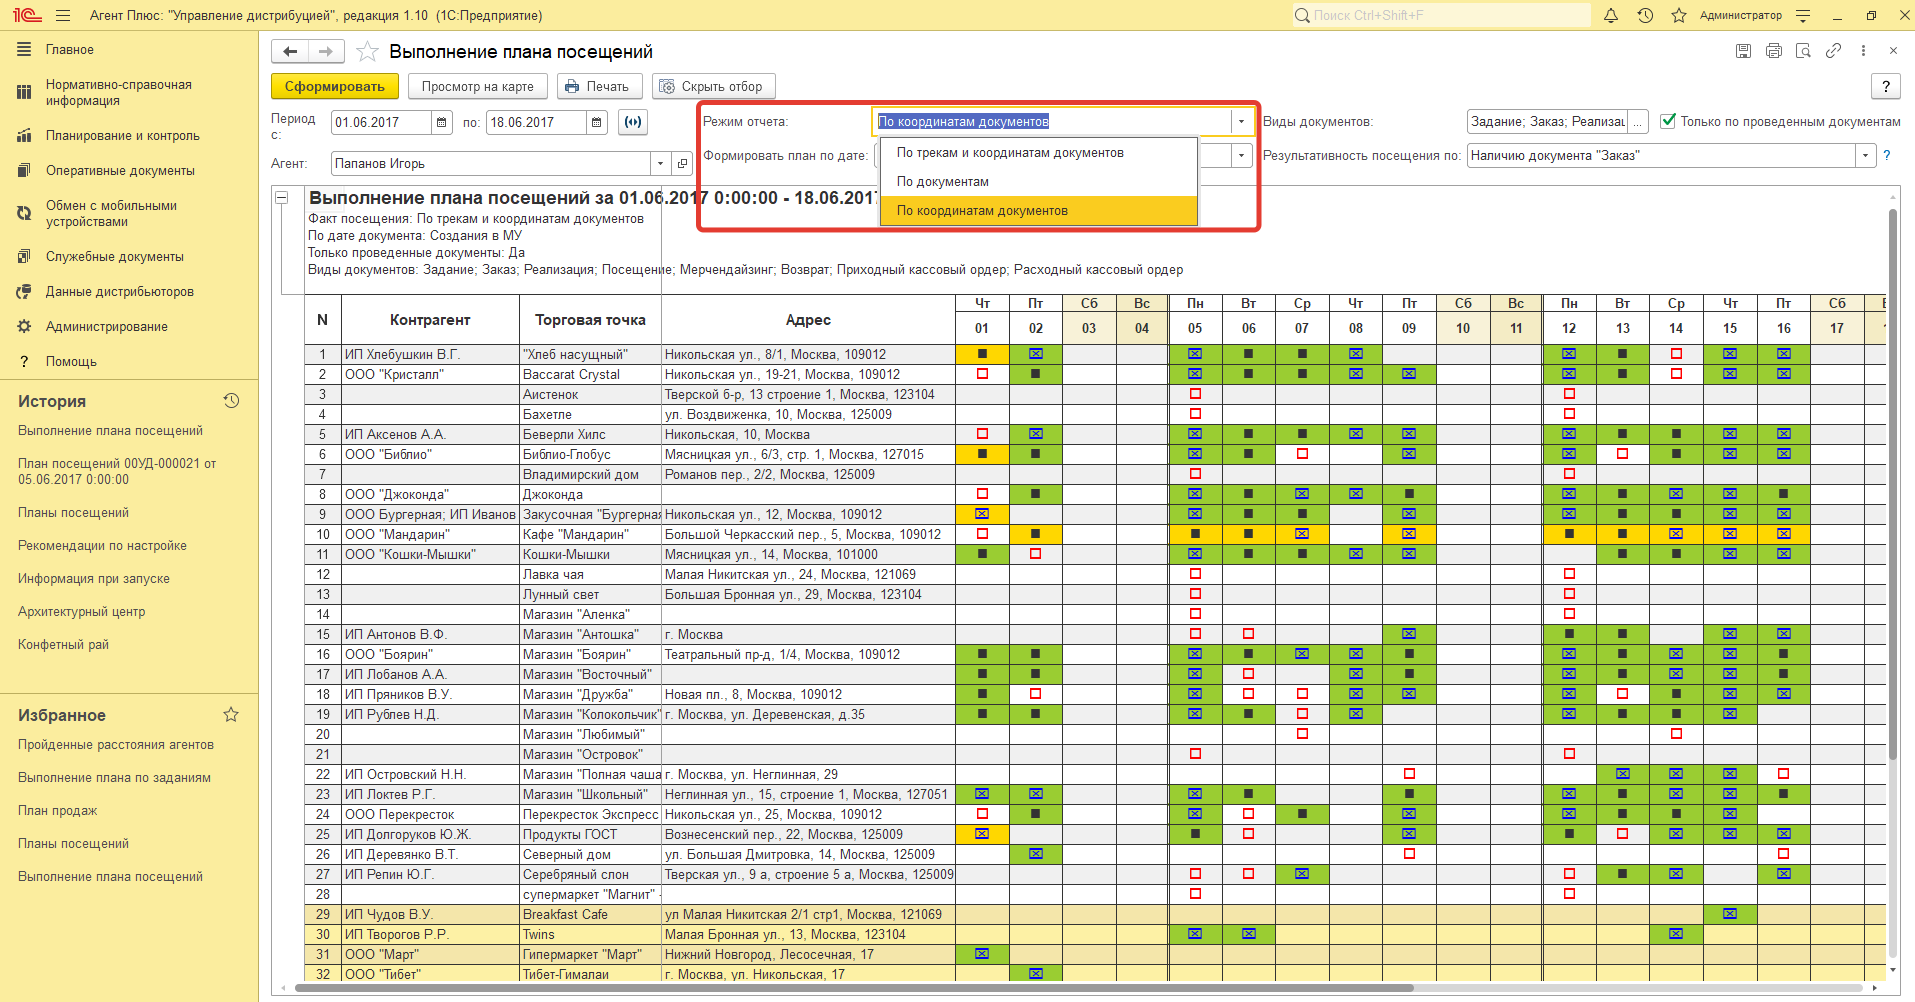Click the search field in title bar
1915x1002 pixels.
pyautogui.click(x=1440, y=16)
